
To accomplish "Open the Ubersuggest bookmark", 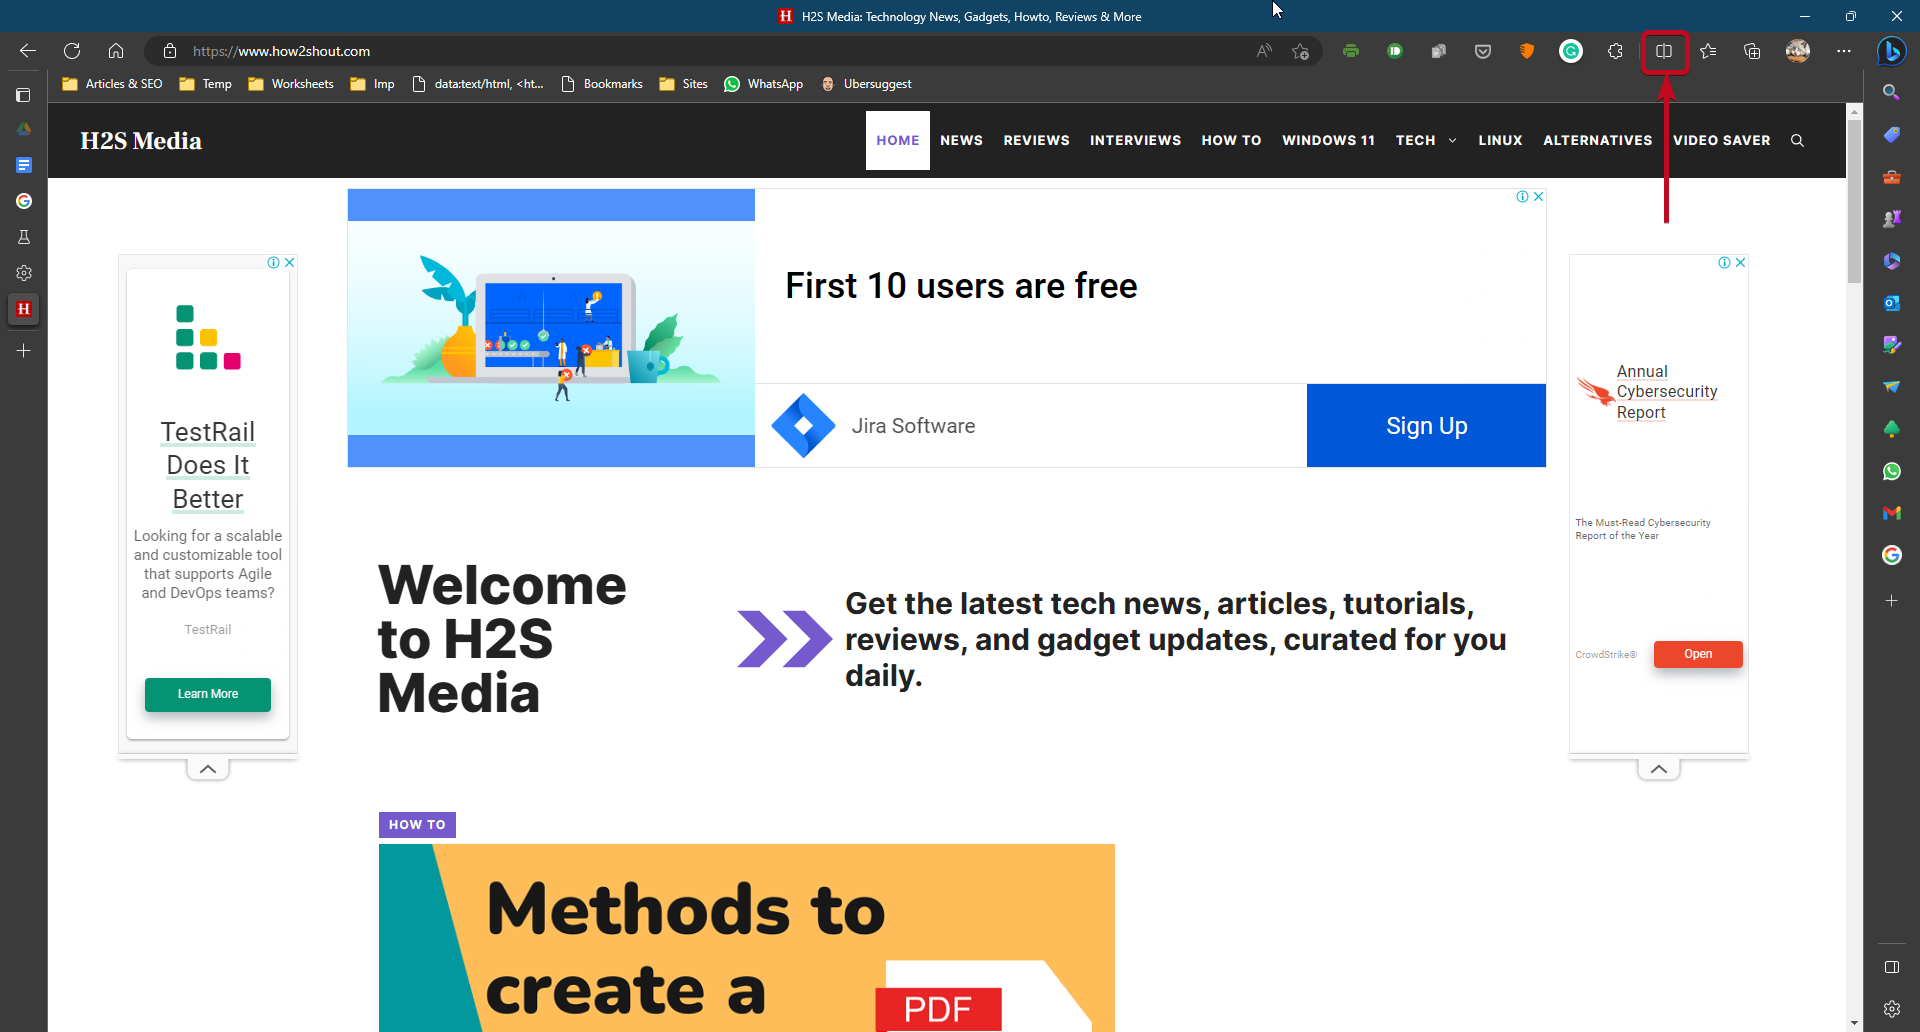I will (866, 84).
